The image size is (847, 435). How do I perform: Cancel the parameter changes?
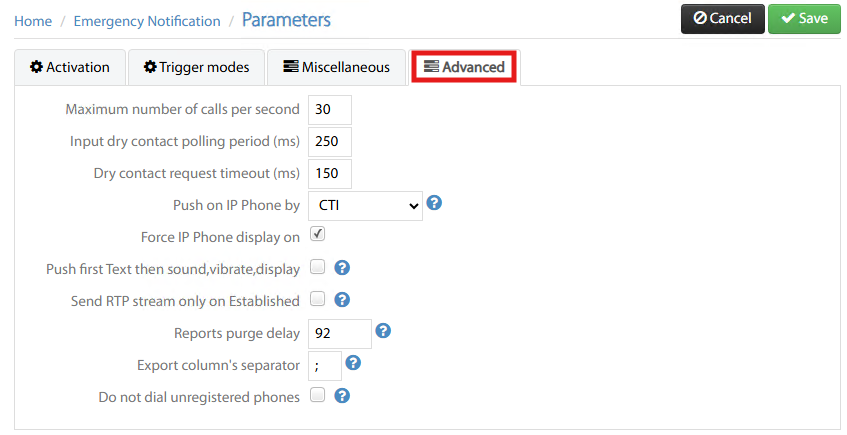pos(723,18)
